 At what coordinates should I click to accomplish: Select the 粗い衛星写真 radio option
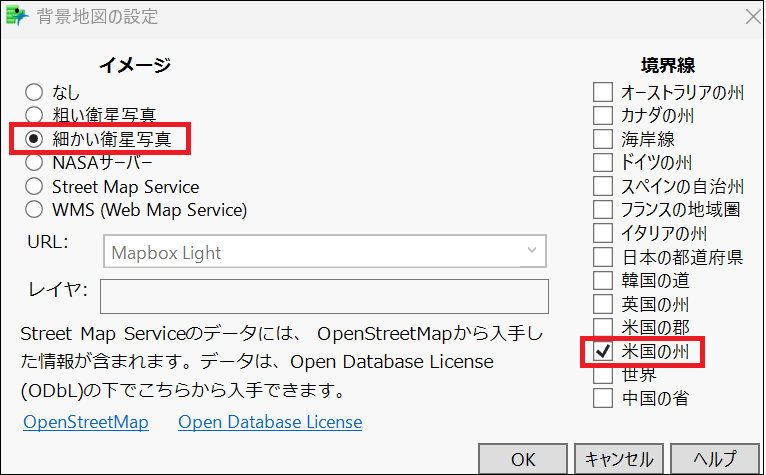(x=34, y=115)
